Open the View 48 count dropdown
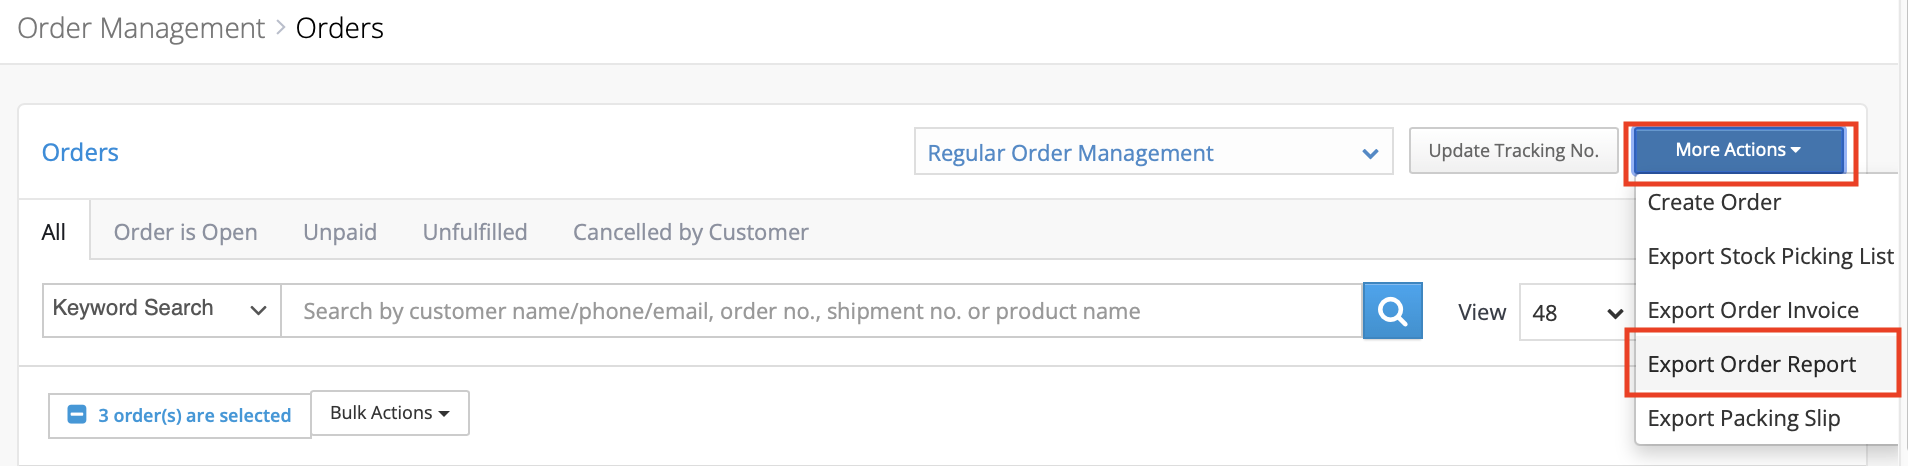1908x466 pixels. [1577, 312]
